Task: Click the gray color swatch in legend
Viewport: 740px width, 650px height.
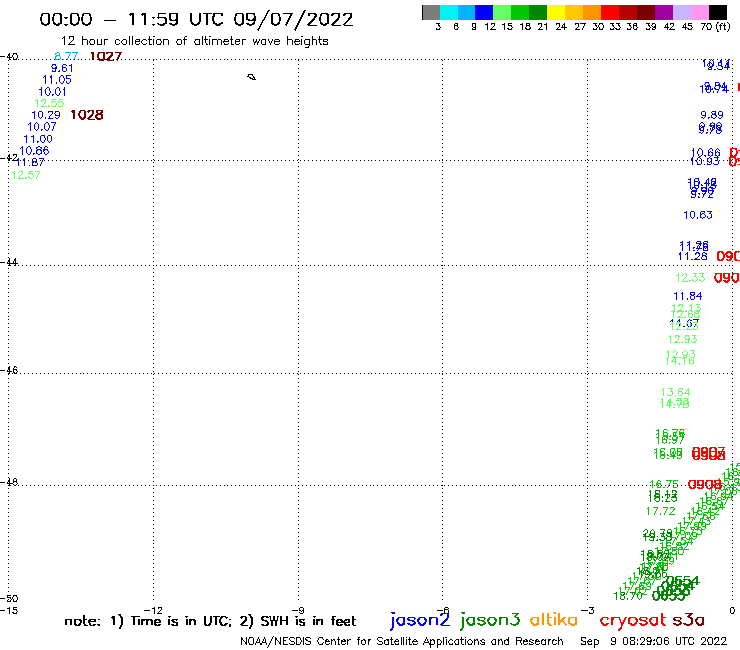Action: [x=431, y=12]
